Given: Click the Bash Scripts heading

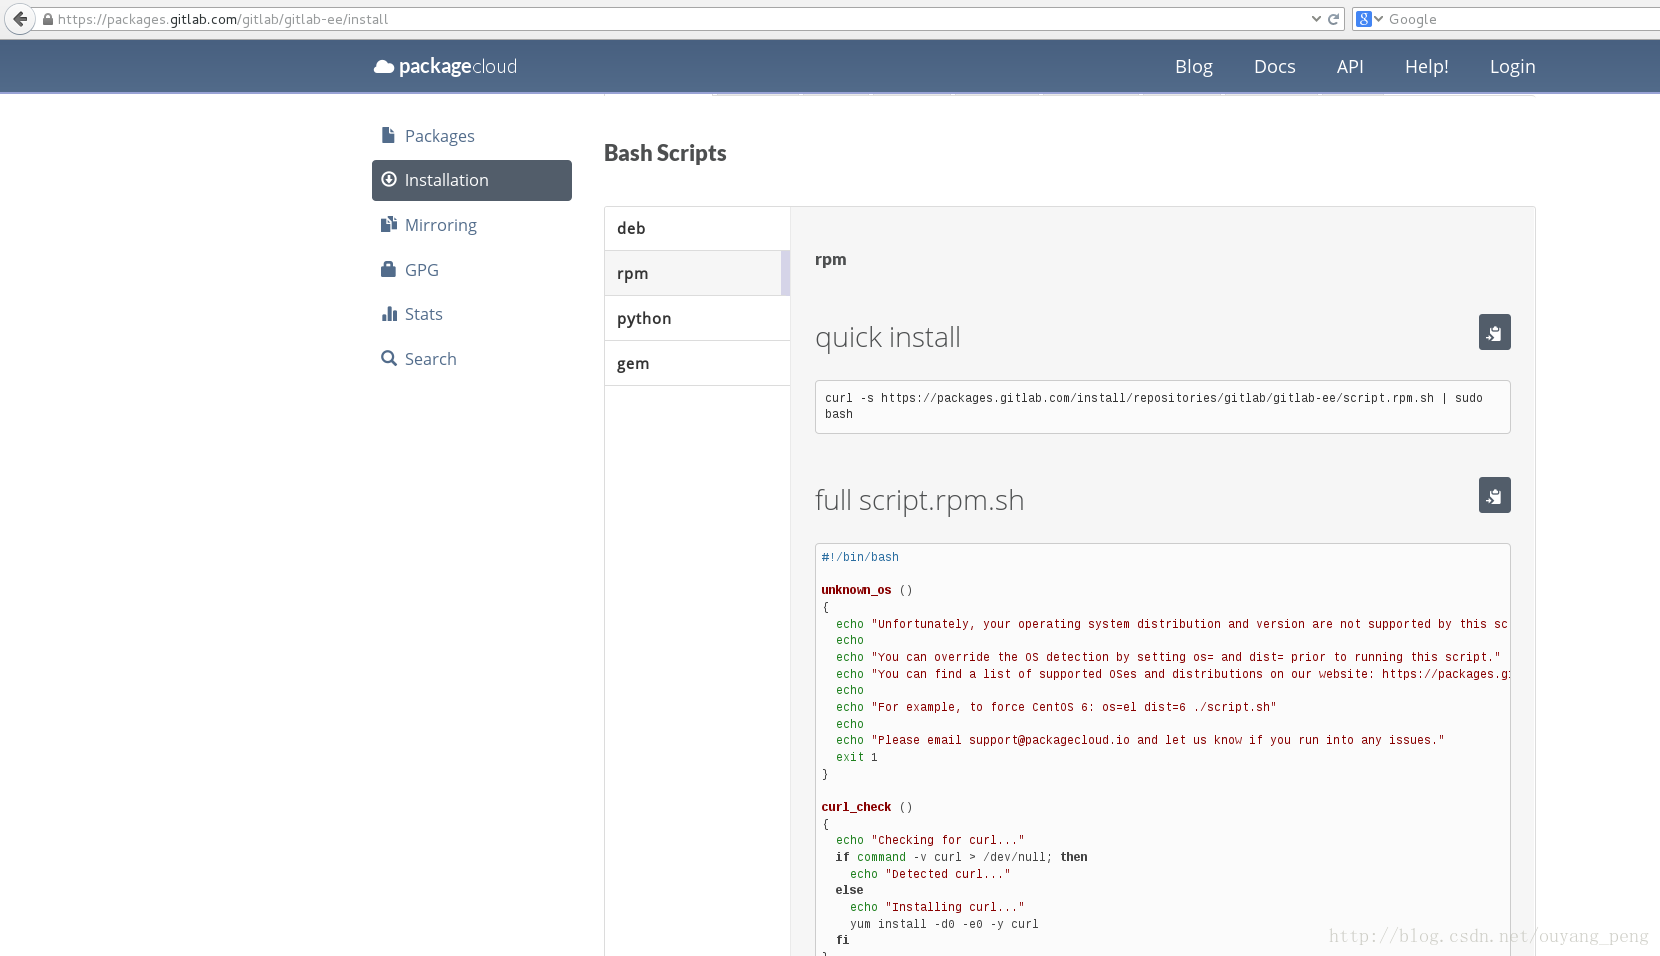Looking at the screenshot, I should (x=665, y=153).
